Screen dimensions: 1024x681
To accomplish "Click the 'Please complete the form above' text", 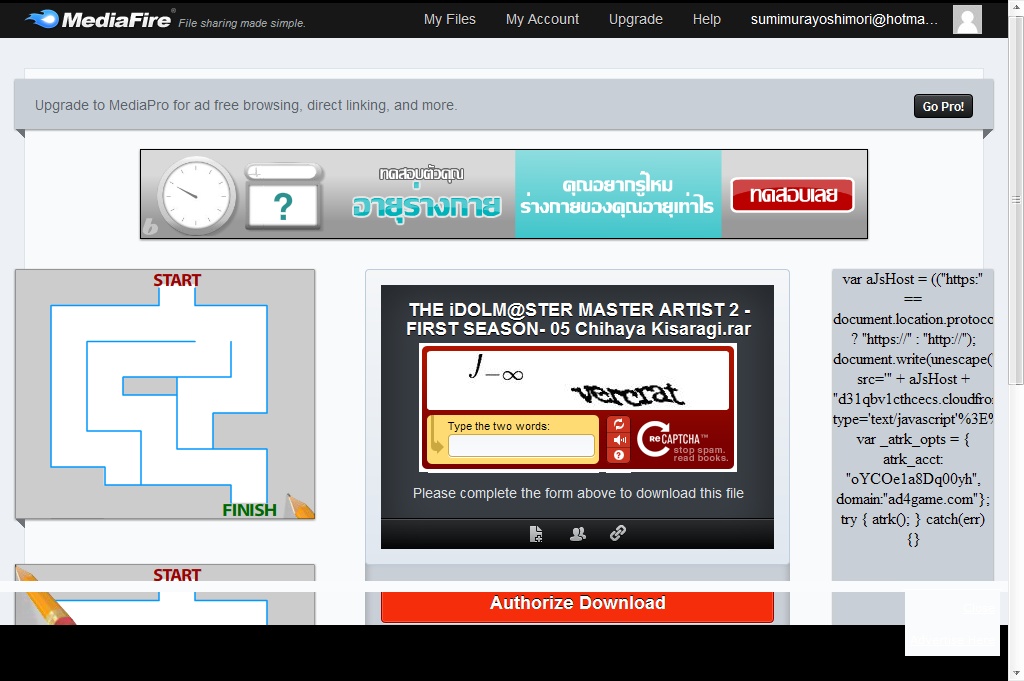I will [578, 493].
